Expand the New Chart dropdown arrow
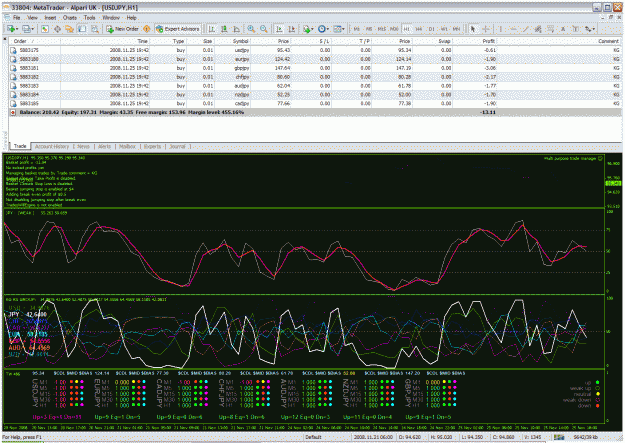Viewport: 625px width, 443px height. (17, 29)
